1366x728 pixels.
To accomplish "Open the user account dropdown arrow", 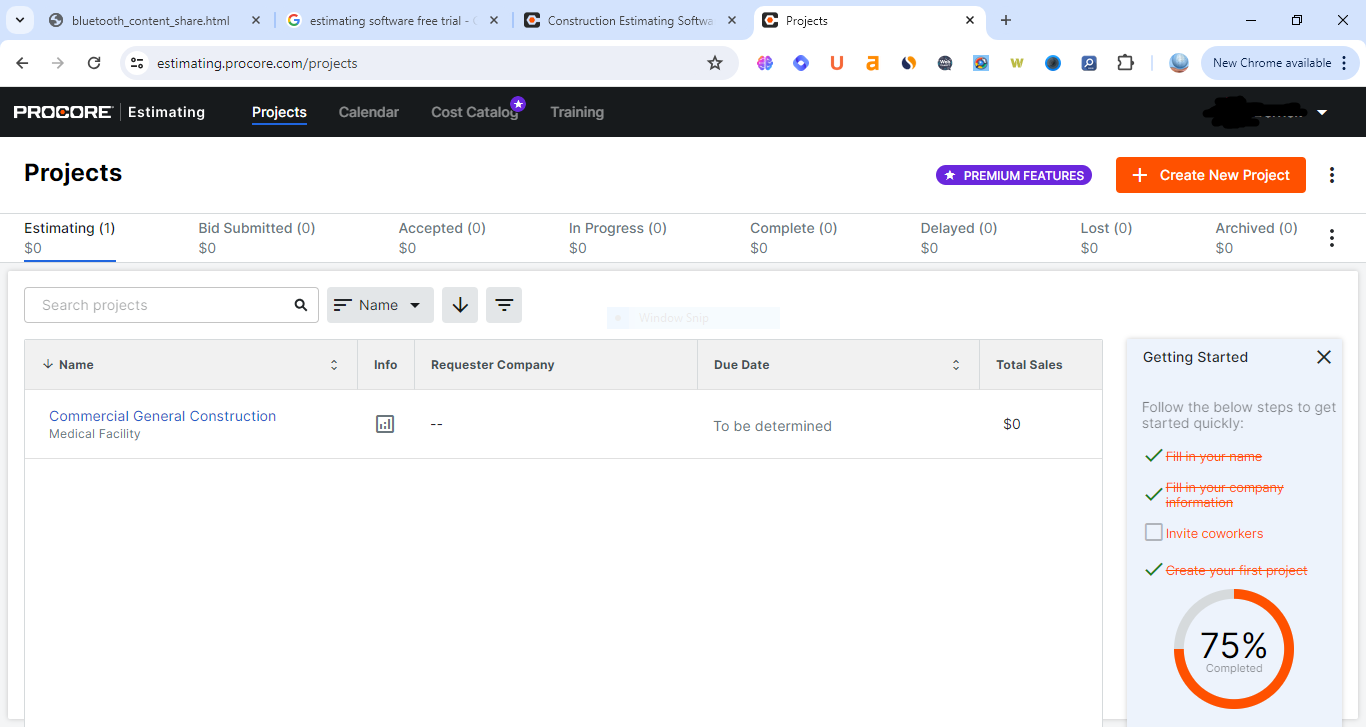I will (1322, 112).
